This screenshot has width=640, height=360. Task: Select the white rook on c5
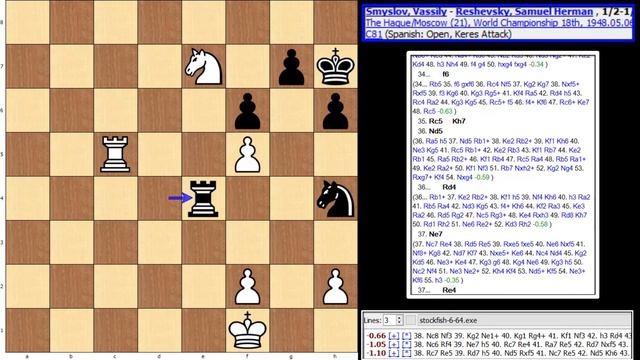click(115, 154)
